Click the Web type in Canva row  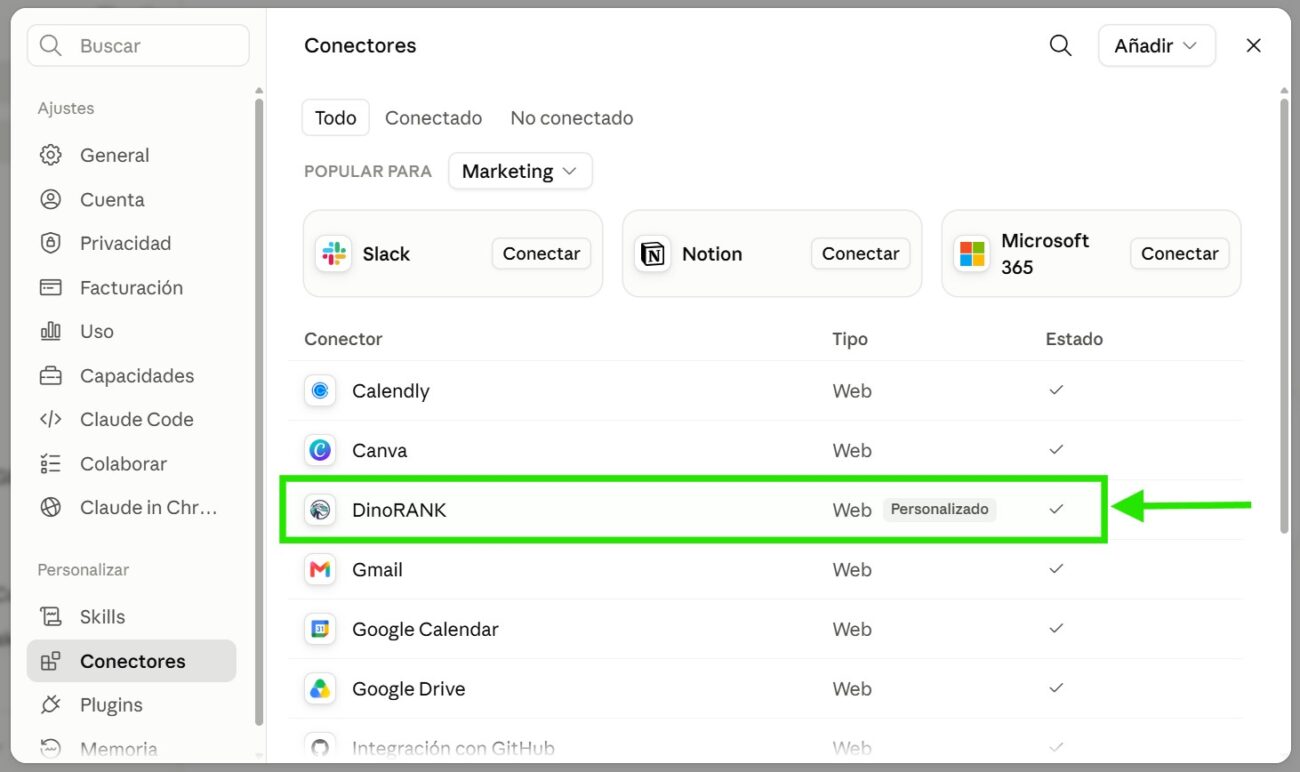(852, 451)
